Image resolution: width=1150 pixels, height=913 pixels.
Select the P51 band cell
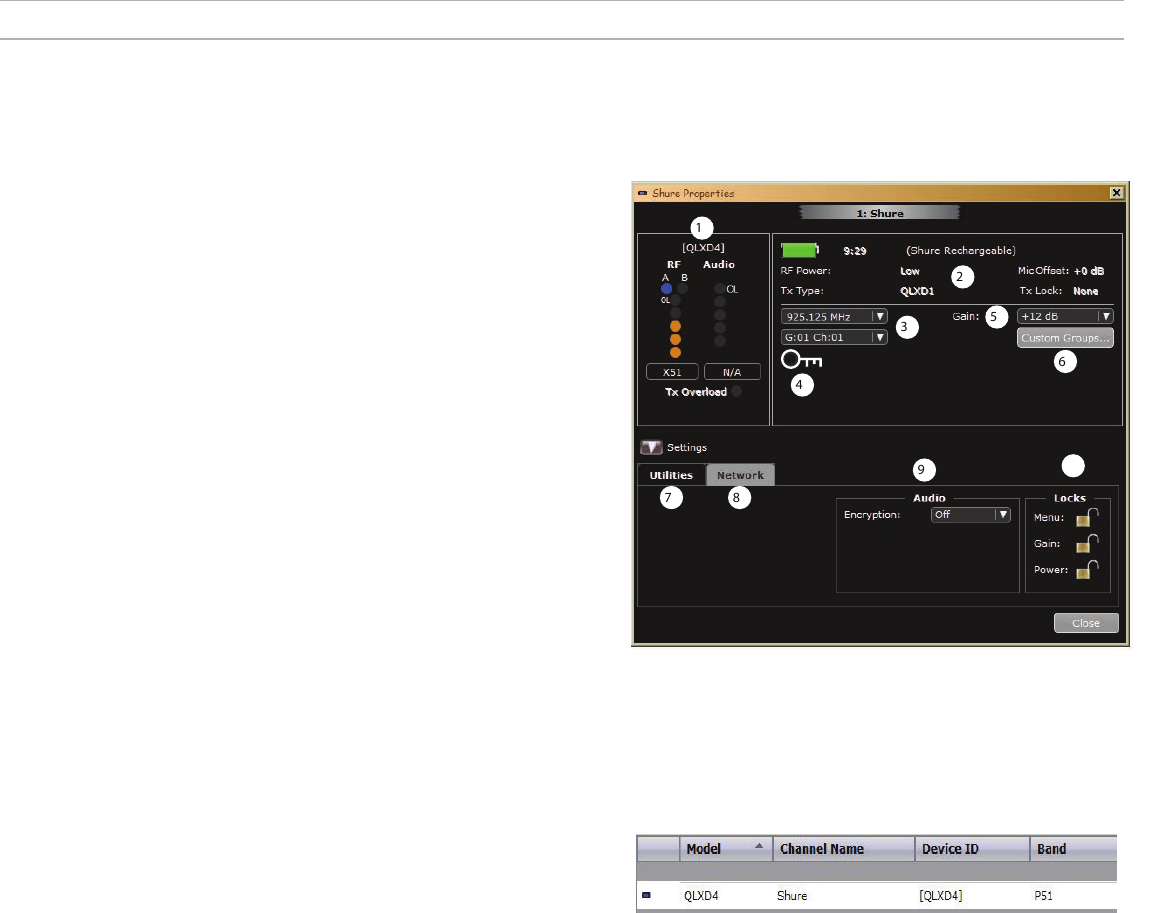pos(1043,895)
